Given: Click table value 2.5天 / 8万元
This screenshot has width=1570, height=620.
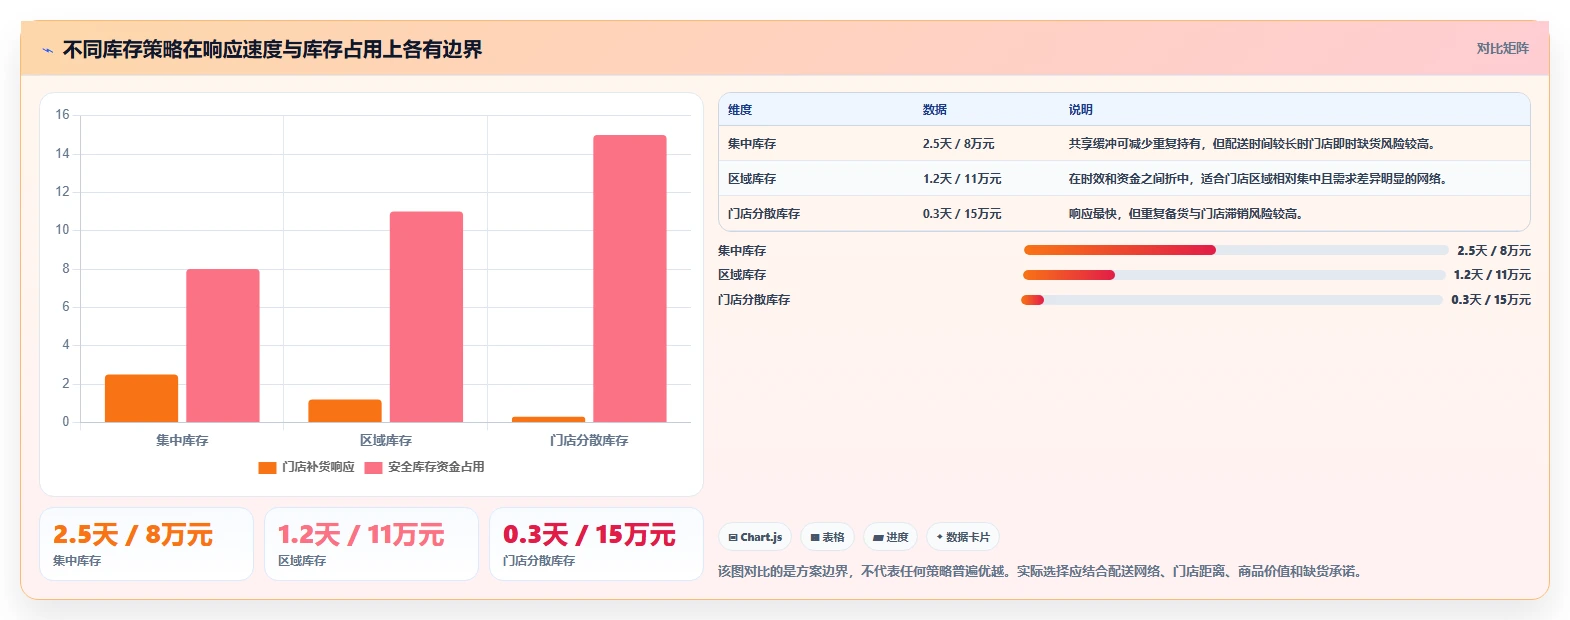Looking at the screenshot, I should 959,144.
